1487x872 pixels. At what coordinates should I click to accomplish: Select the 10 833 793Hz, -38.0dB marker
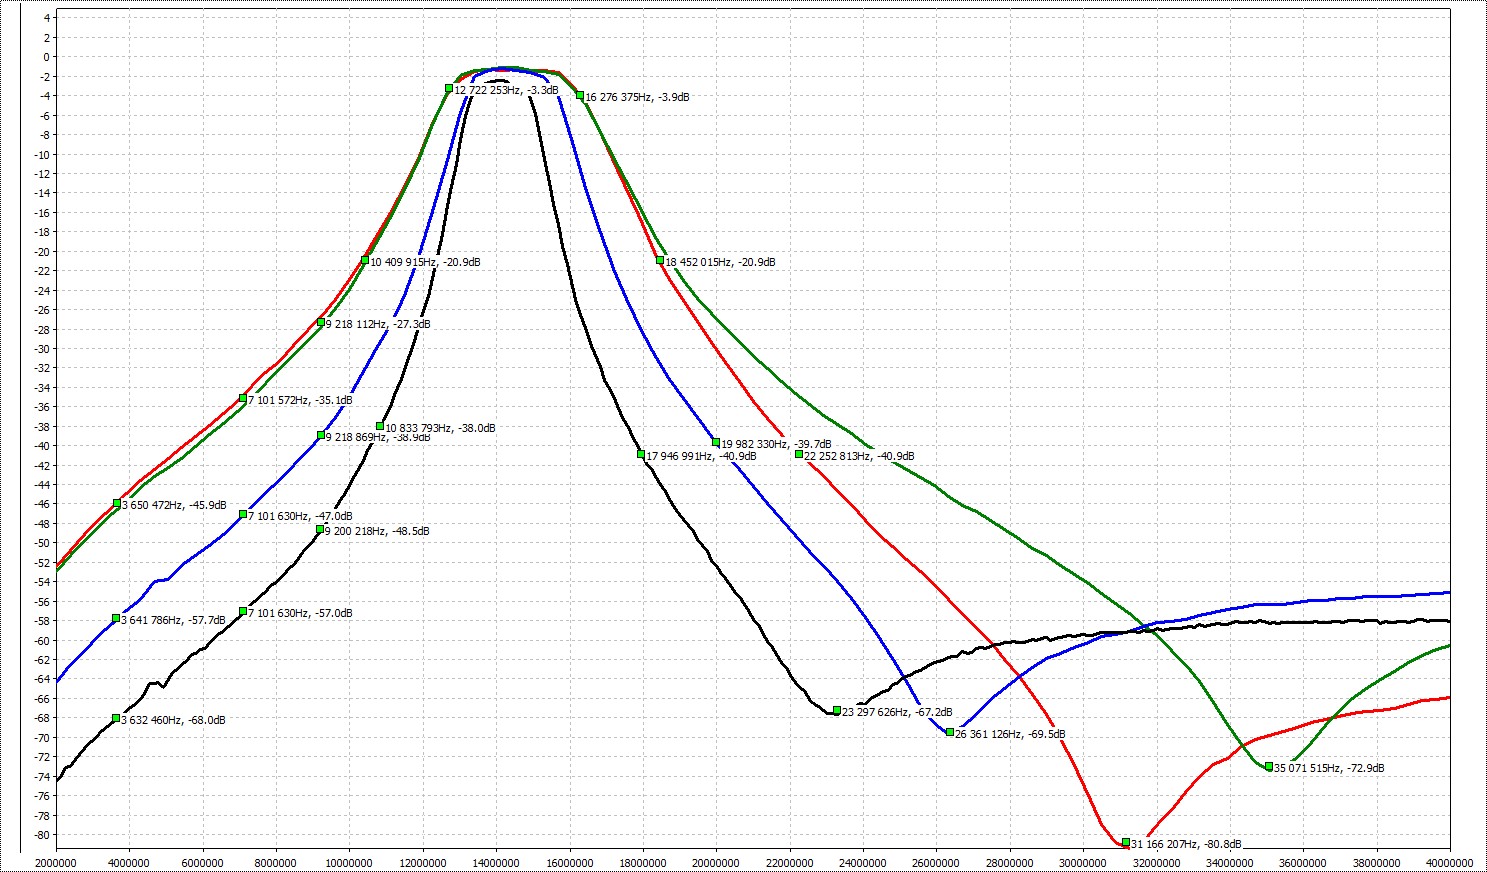(x=380, y=427)
